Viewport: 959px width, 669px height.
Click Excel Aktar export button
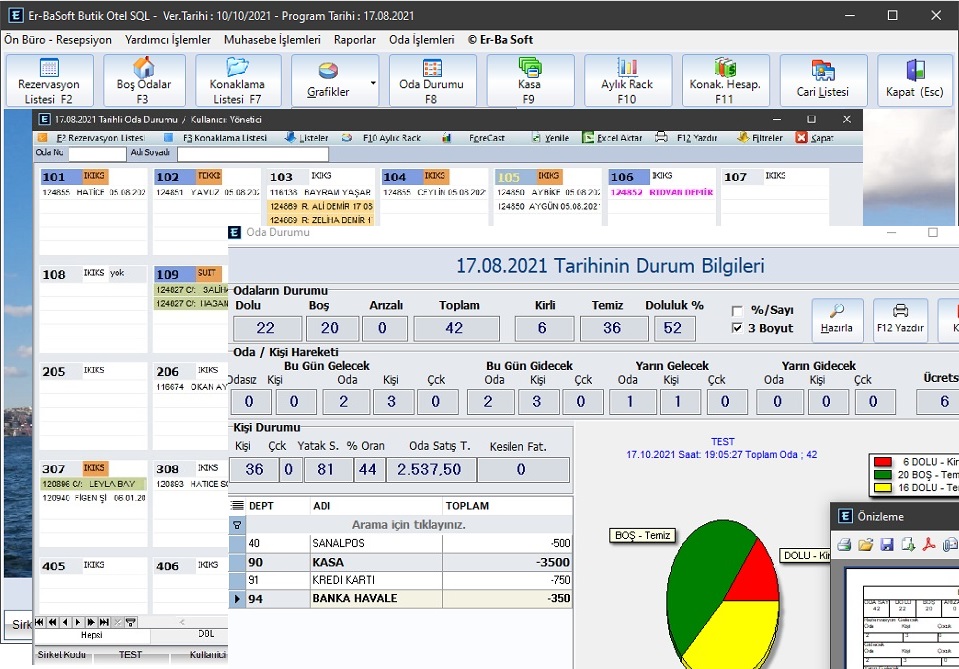[x=613, y=138]
